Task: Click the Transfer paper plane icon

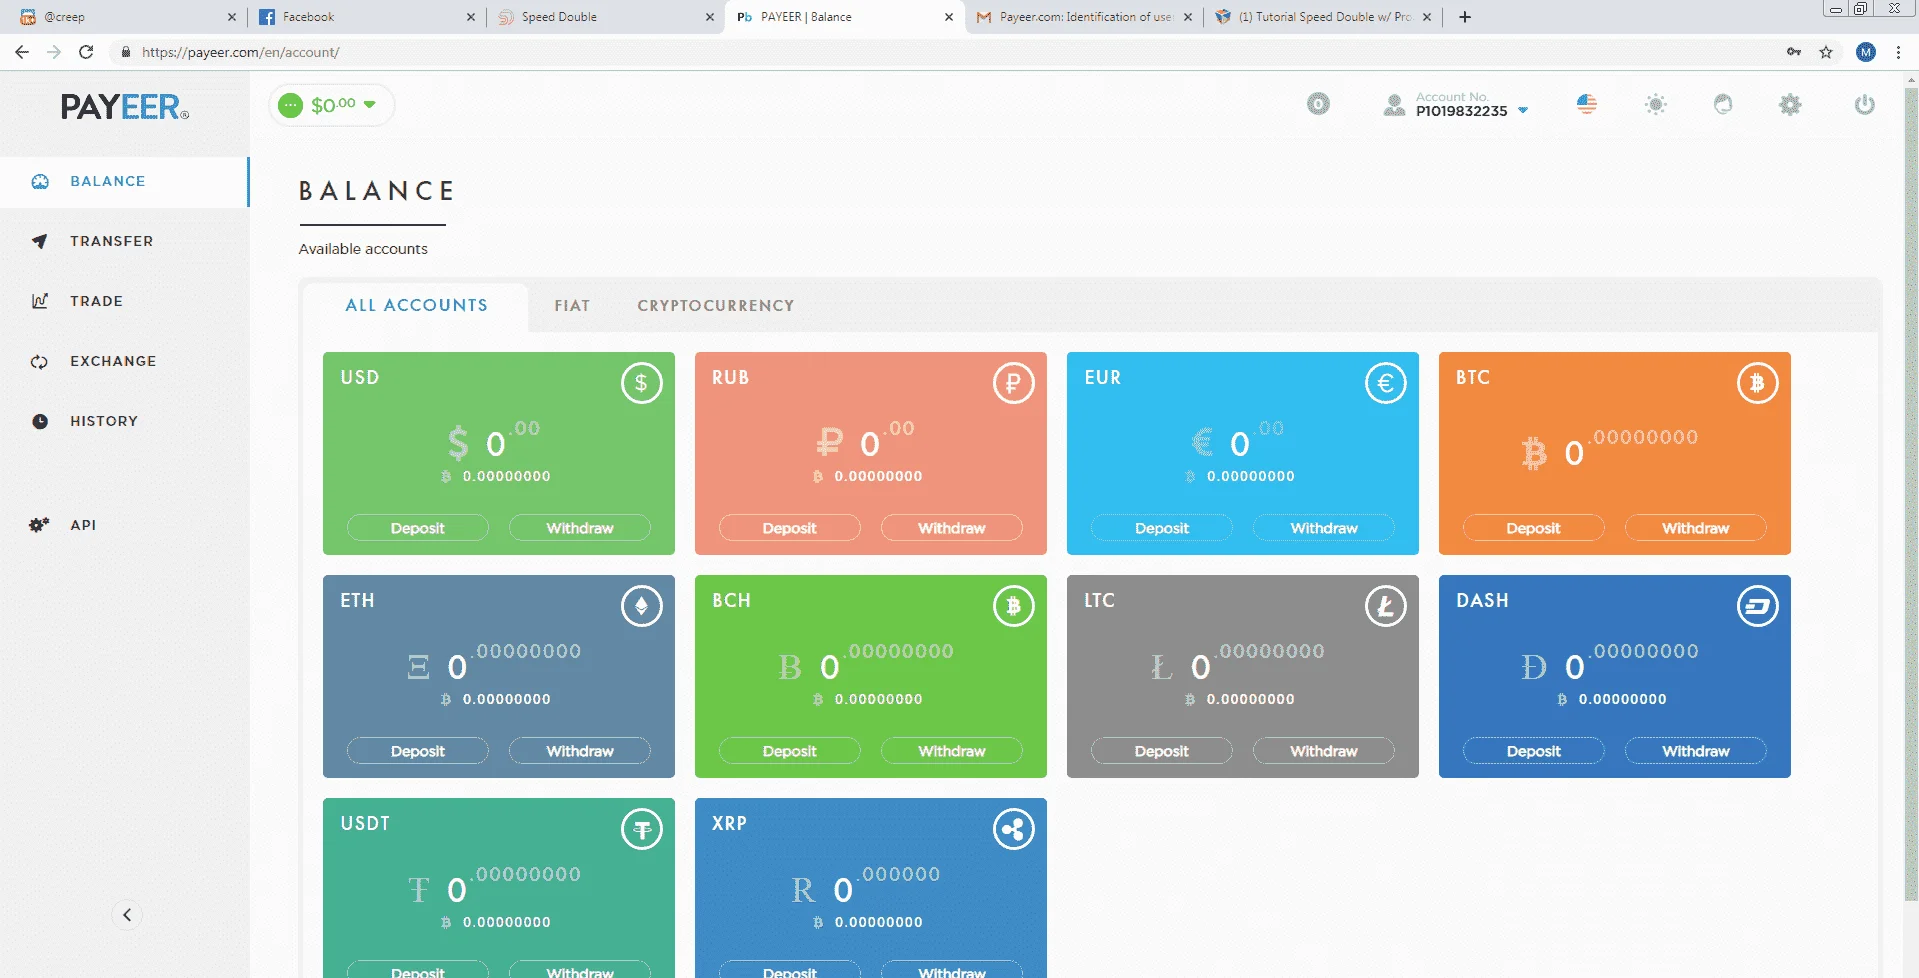Action: [x=40, y=241]
